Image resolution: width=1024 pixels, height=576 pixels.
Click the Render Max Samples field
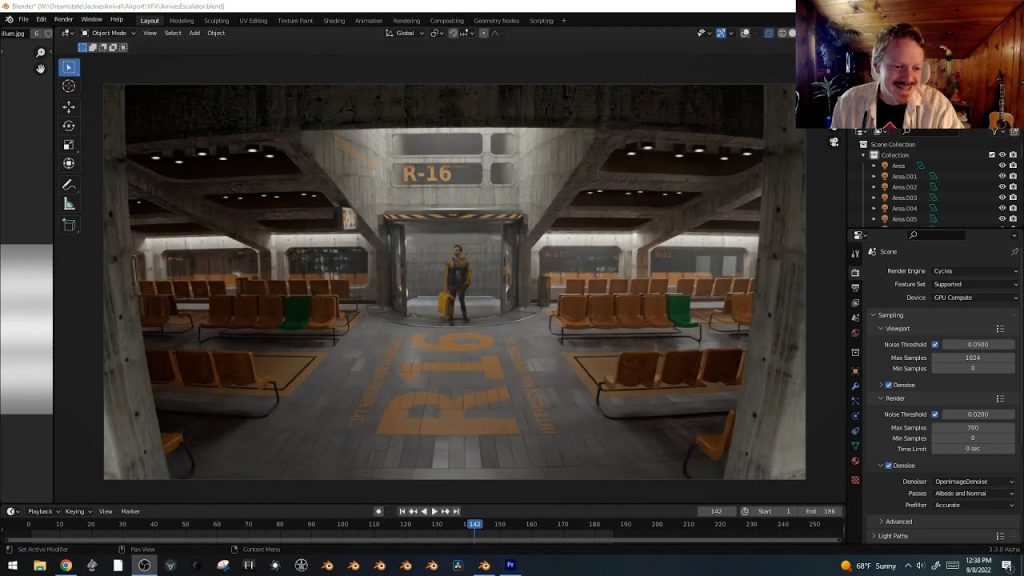tap(972, 428)
